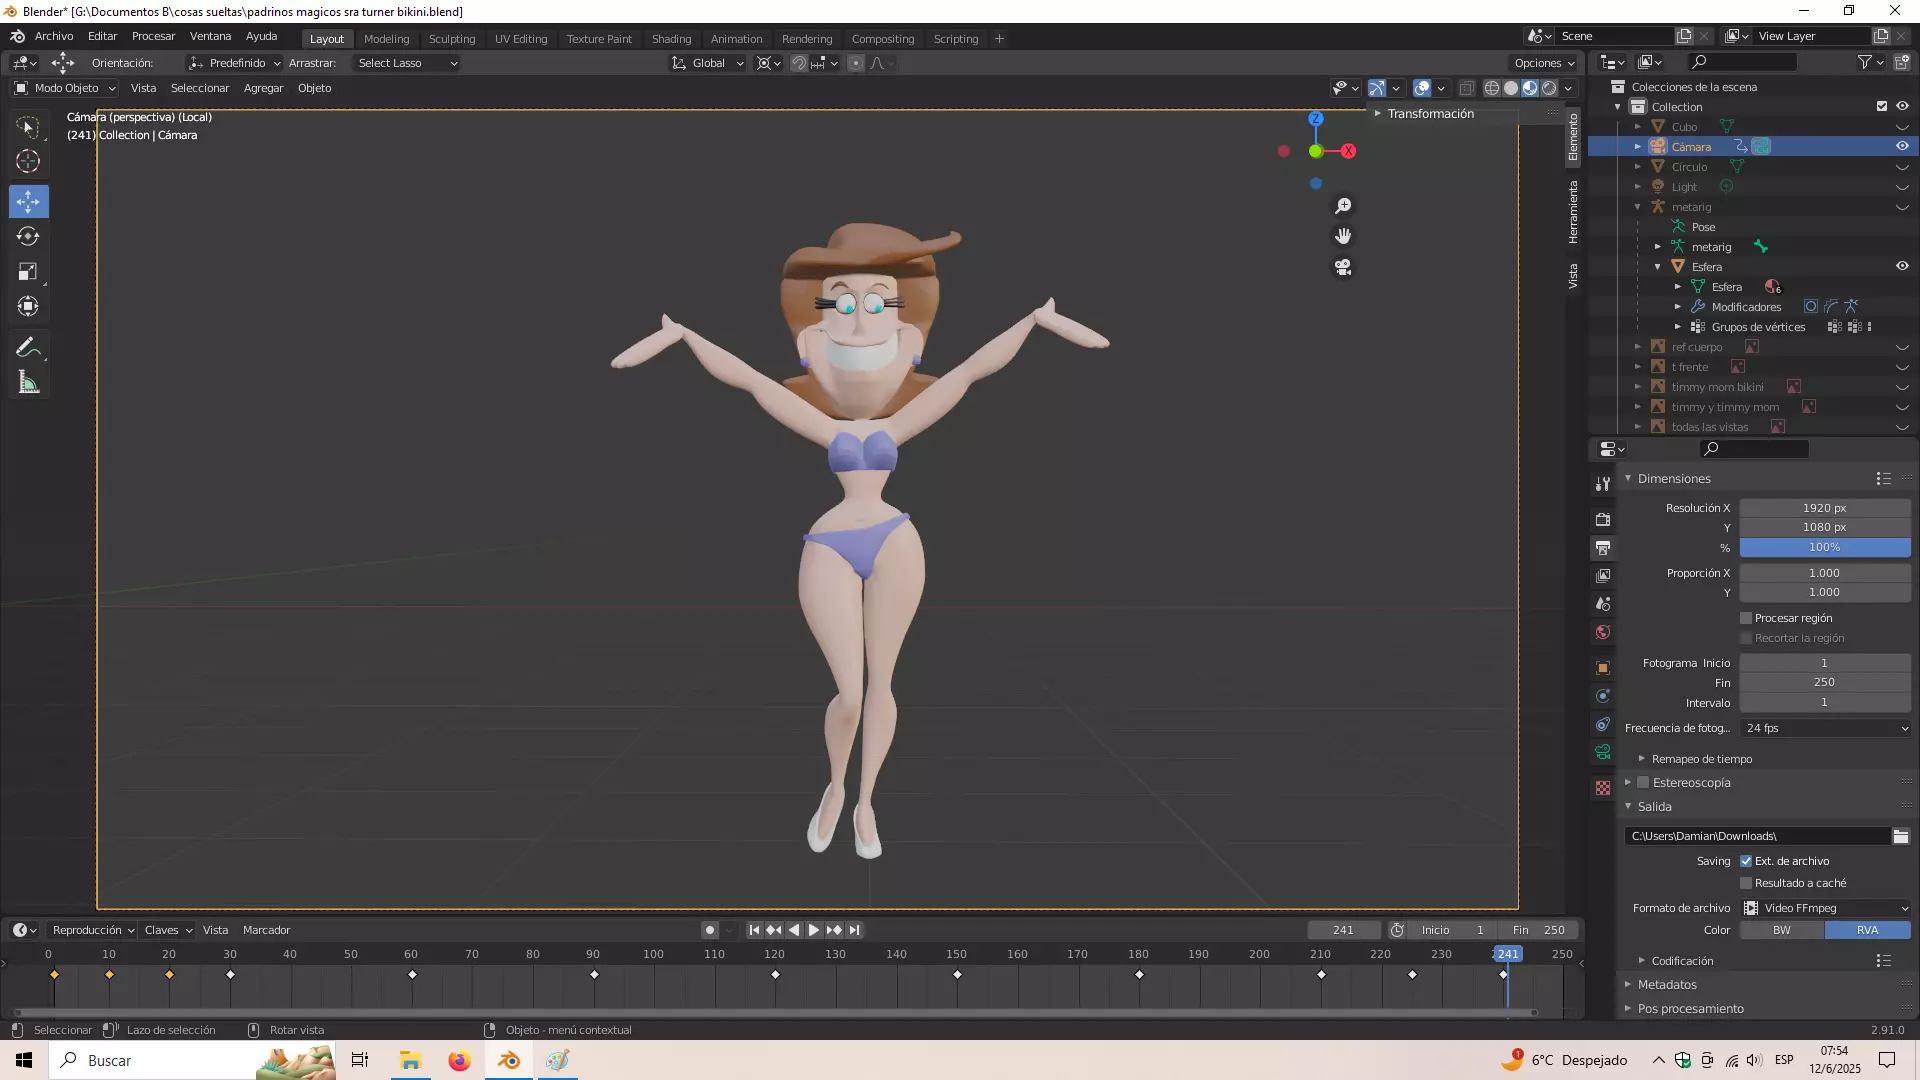Hide the Esfera object in viewport
The width and height of the screenshot is (1920, 1080).
pyautogui.click(x=1902, y=266)
